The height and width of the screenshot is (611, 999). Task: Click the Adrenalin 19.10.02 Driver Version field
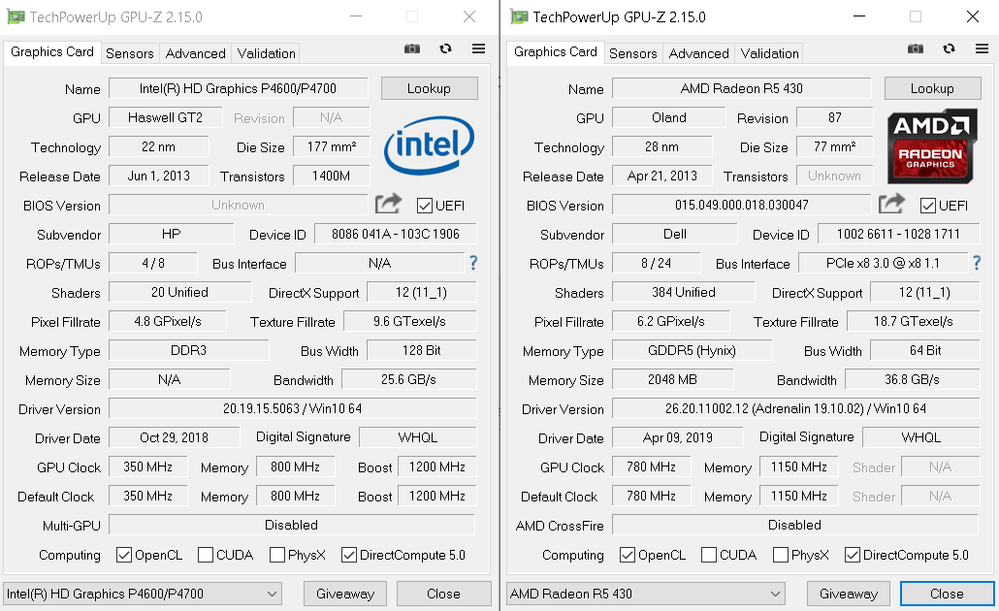click(796, 408)
